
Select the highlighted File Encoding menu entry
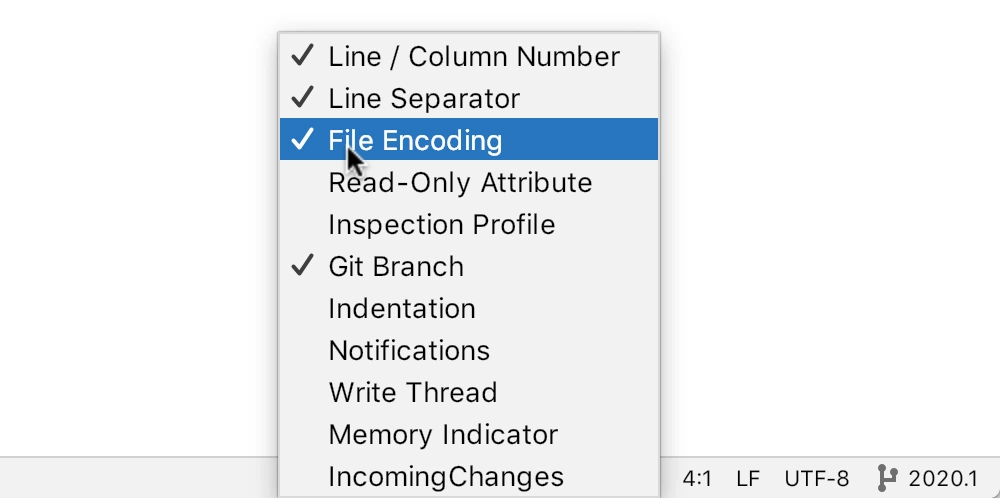(x=469, y=139)
